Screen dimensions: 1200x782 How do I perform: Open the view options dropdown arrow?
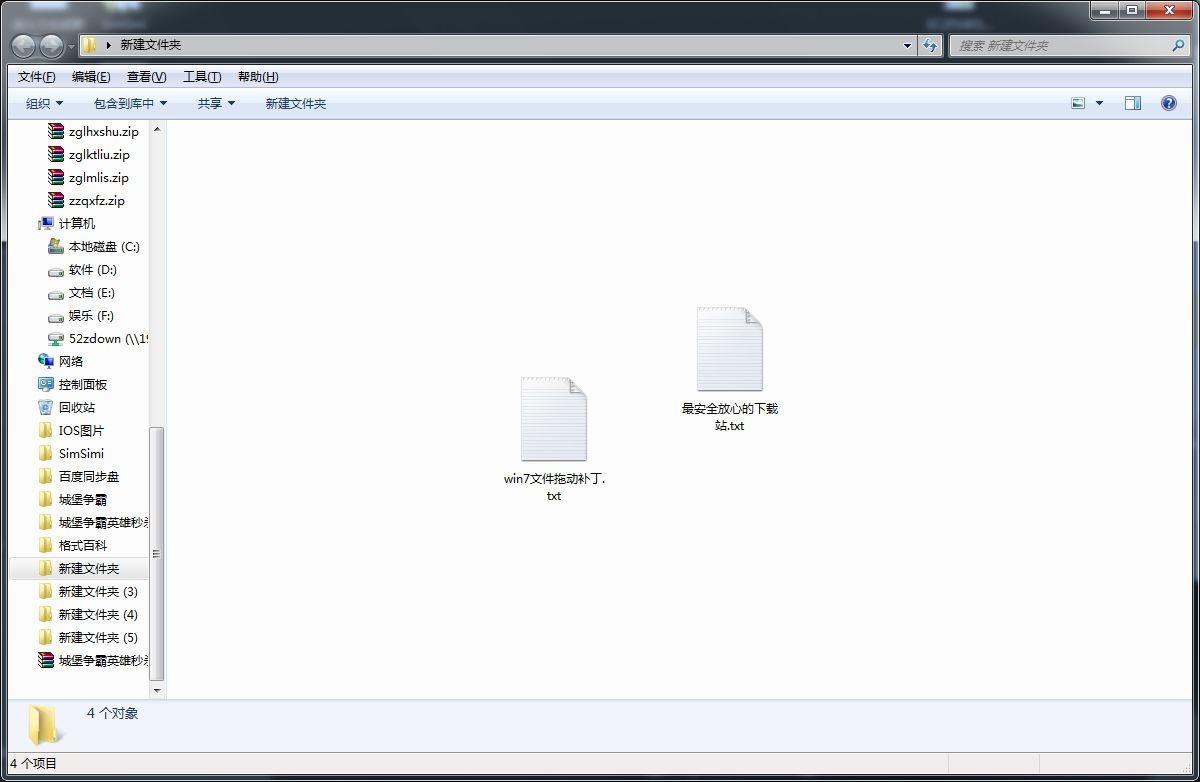(1100, 103)
